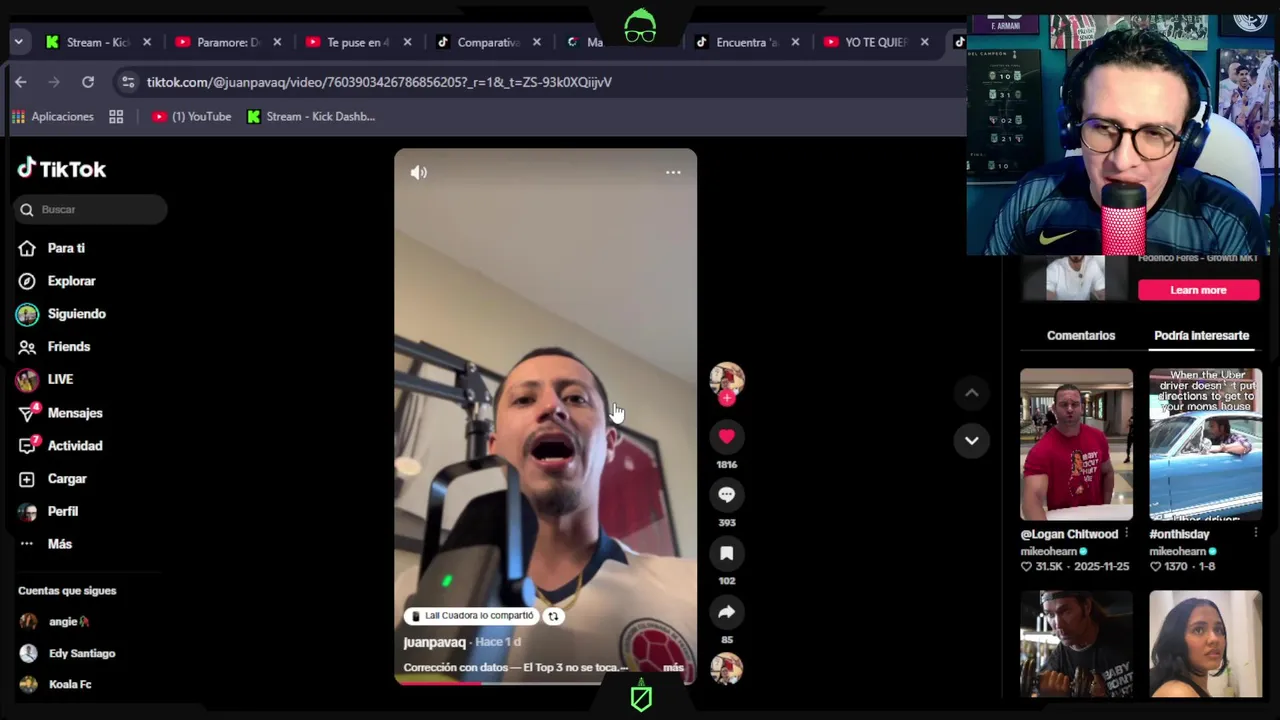Open followed account Koala Fc
This screenshot has height=720, width=1280.
tap(70, 684)
